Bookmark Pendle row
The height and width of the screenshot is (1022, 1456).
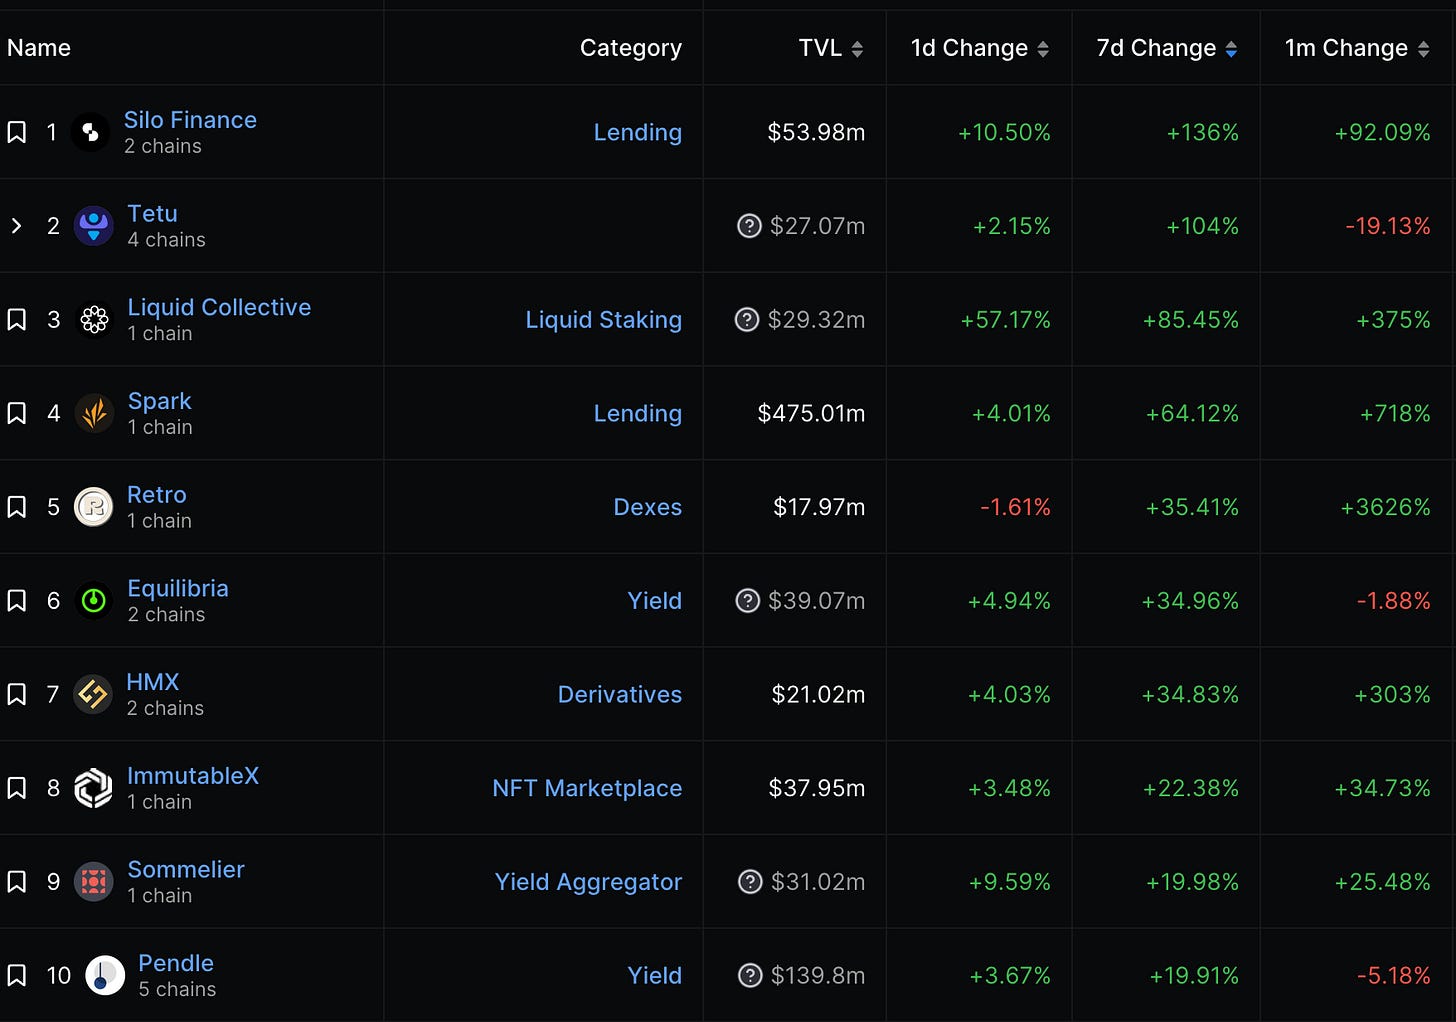pos(17,975)
